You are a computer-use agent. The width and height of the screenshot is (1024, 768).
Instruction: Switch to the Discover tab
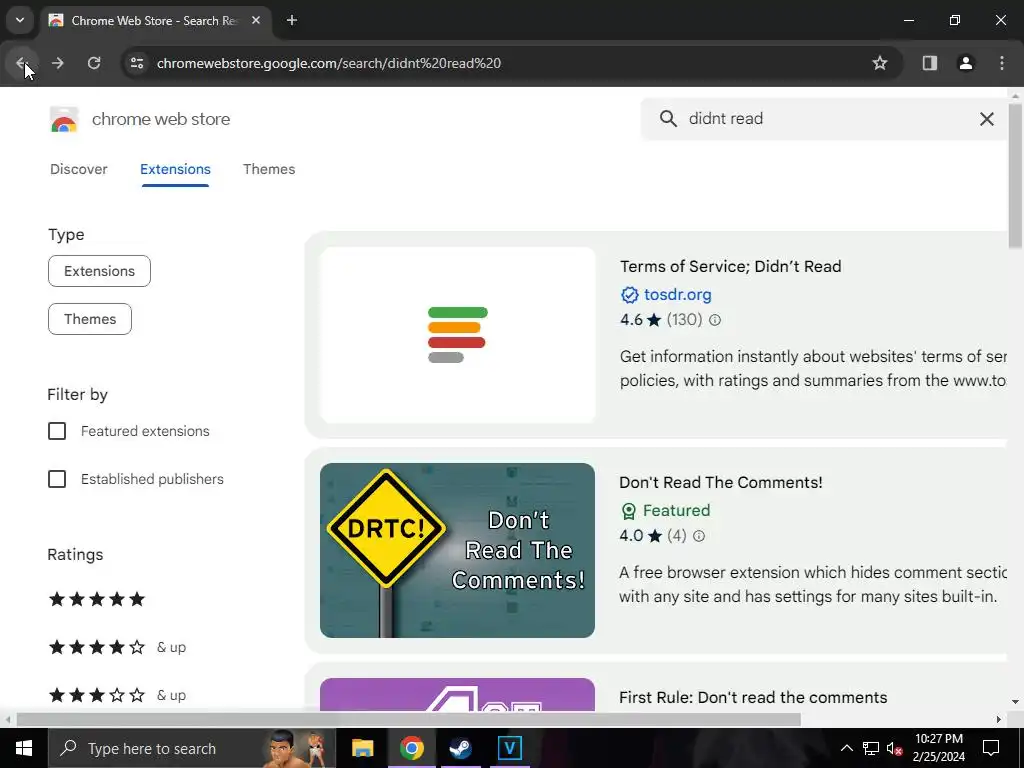[78, 169]
